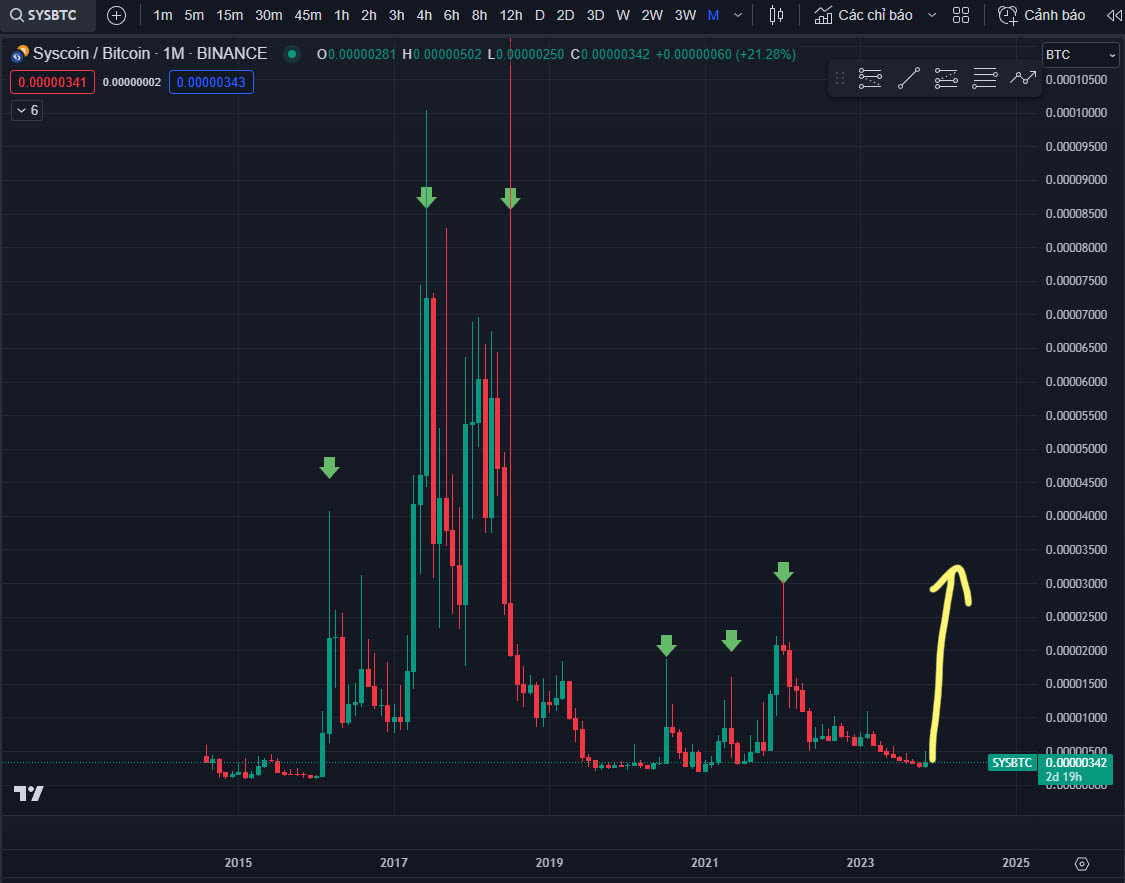Select the D daily interval

click(540, 15)
